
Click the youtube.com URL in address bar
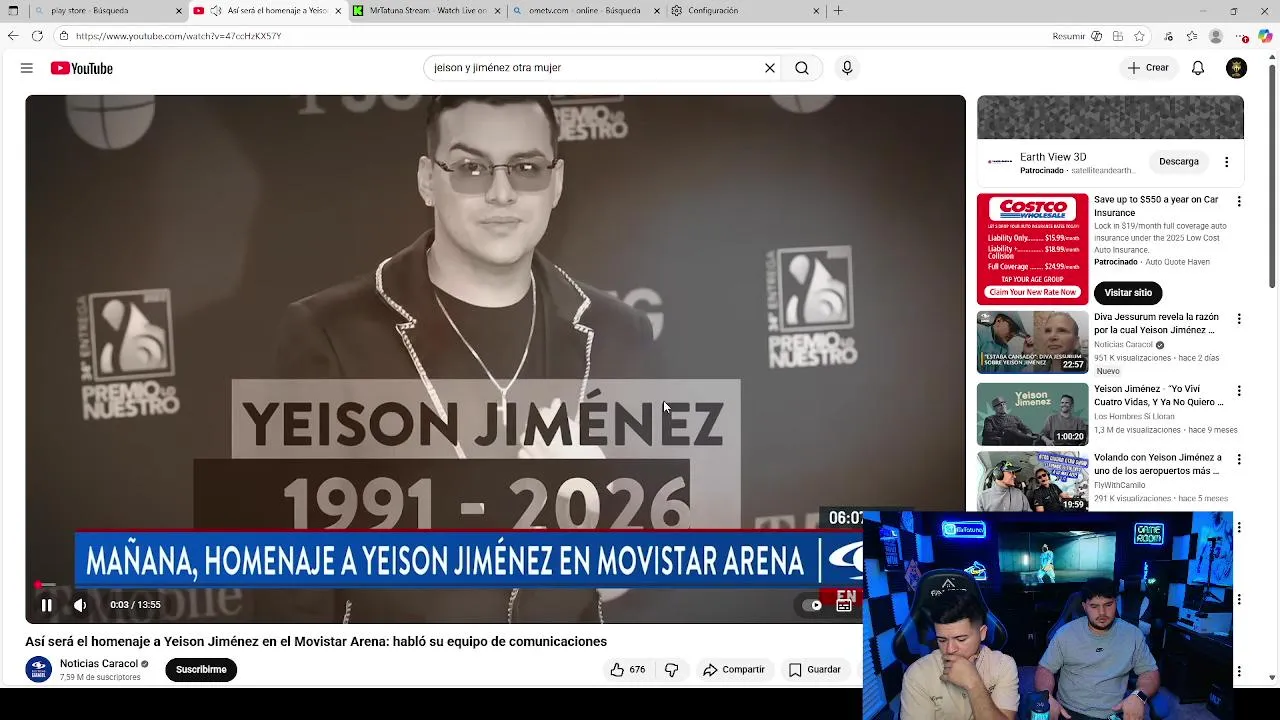click(178, 36)
